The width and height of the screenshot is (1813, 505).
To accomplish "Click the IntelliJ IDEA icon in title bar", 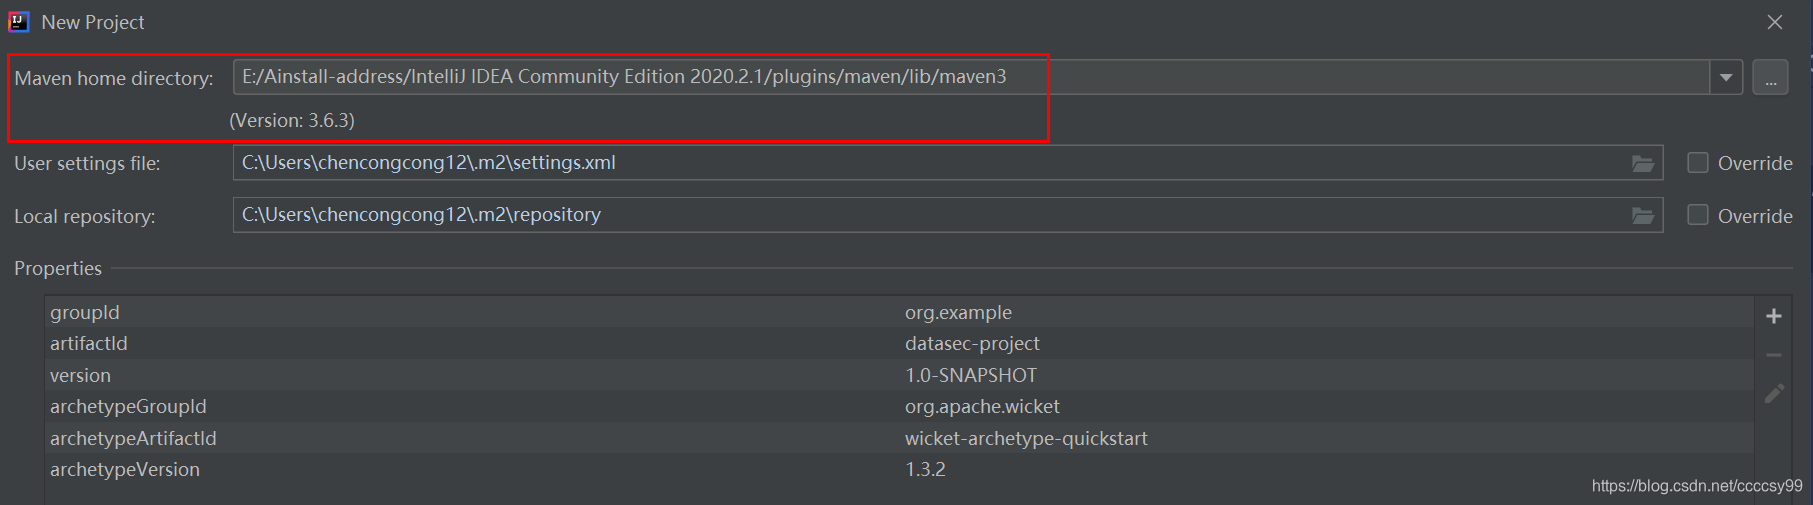I will pyautogui.click(x=19, y=21).
